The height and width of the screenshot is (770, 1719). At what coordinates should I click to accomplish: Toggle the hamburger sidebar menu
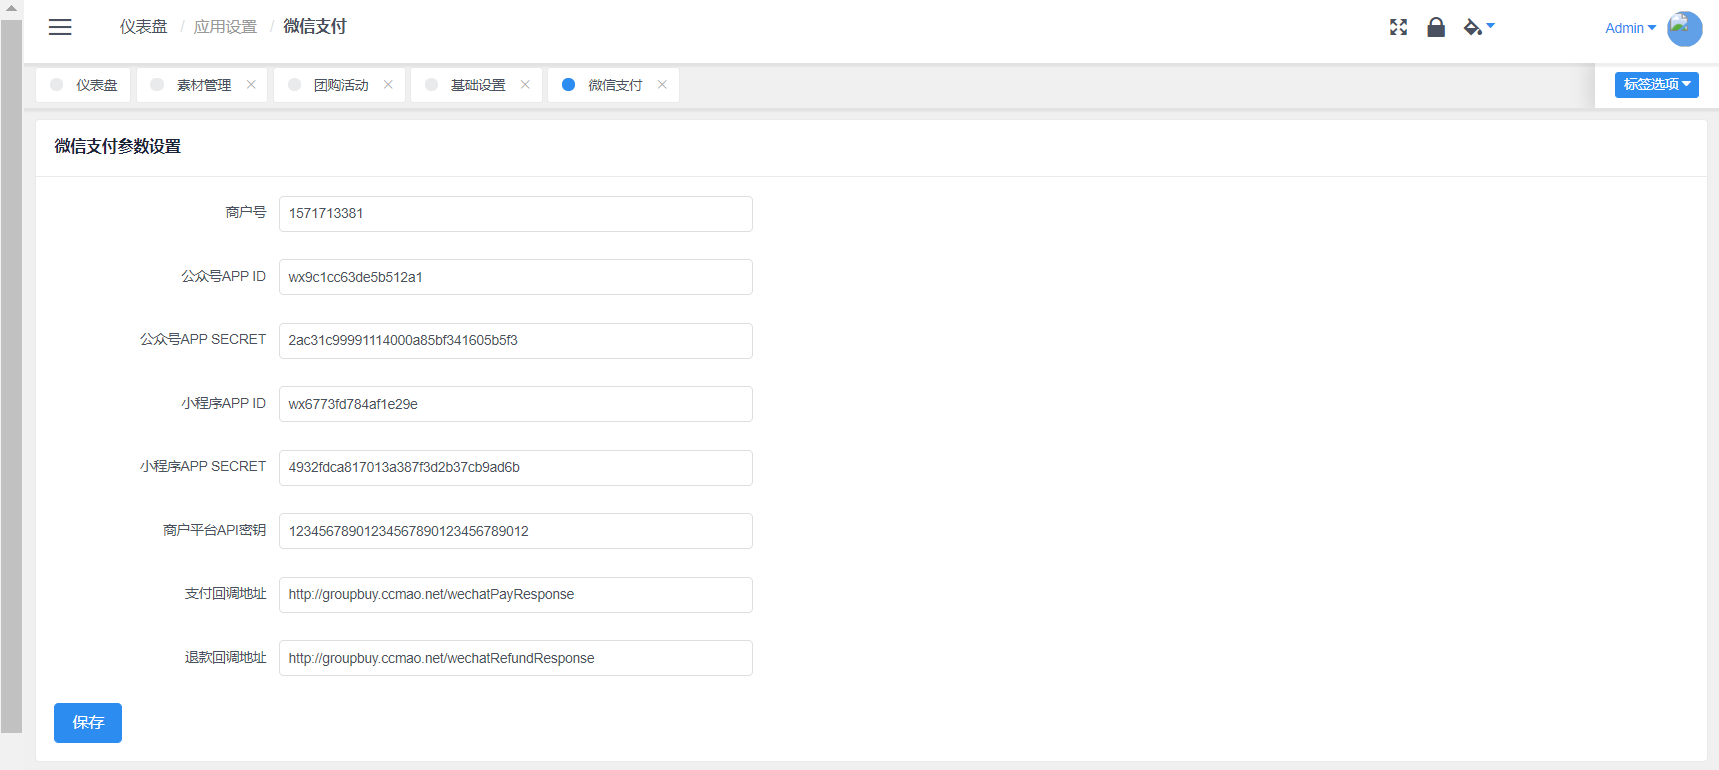click(60, 27)
